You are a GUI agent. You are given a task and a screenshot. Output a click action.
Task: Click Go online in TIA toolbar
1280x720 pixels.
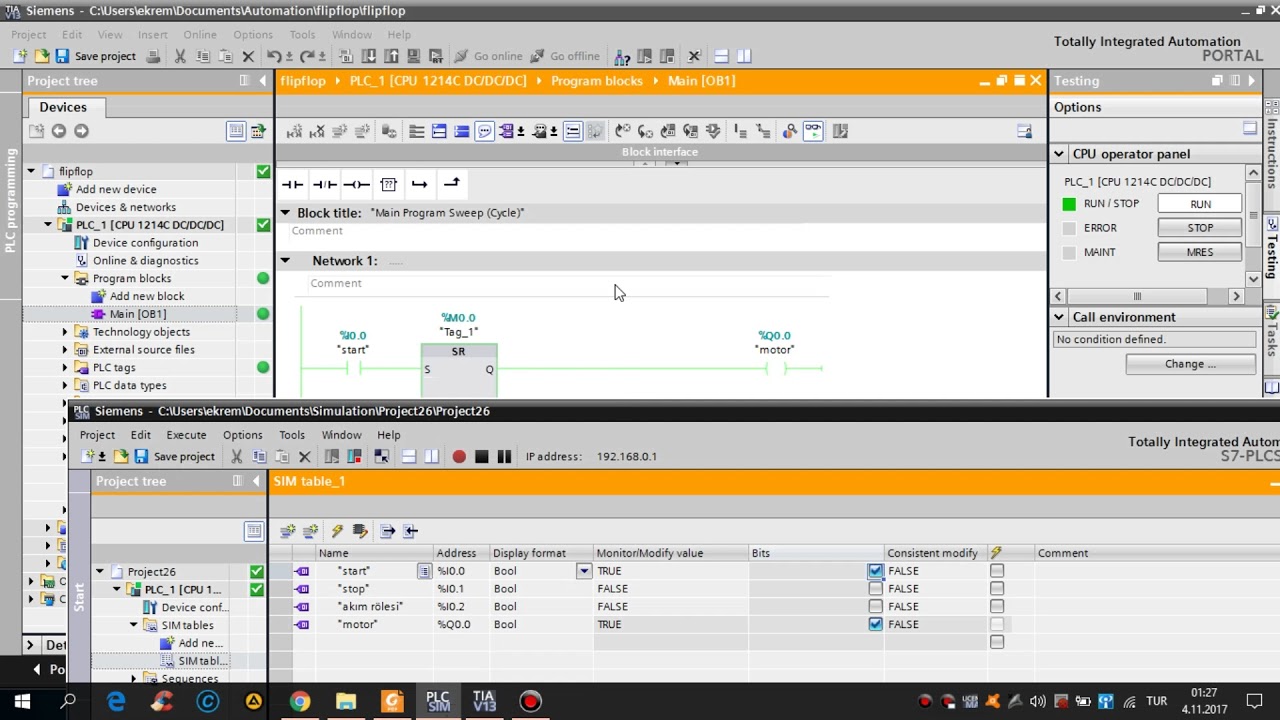(x=489, y=56)
